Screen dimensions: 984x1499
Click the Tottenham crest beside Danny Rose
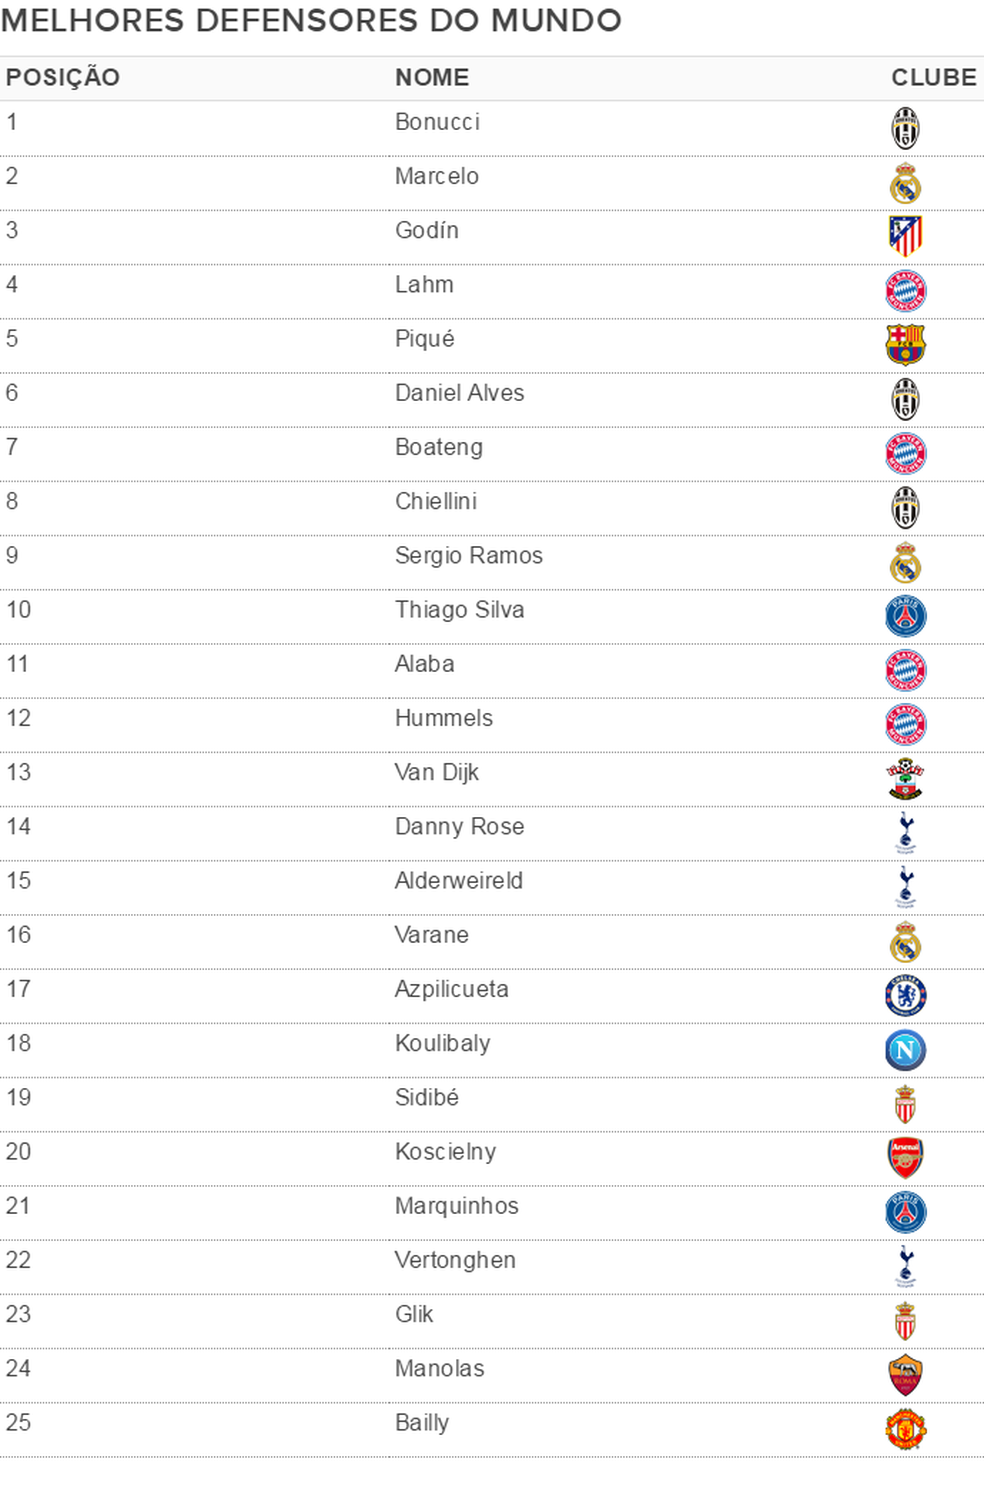click(905, 833)
